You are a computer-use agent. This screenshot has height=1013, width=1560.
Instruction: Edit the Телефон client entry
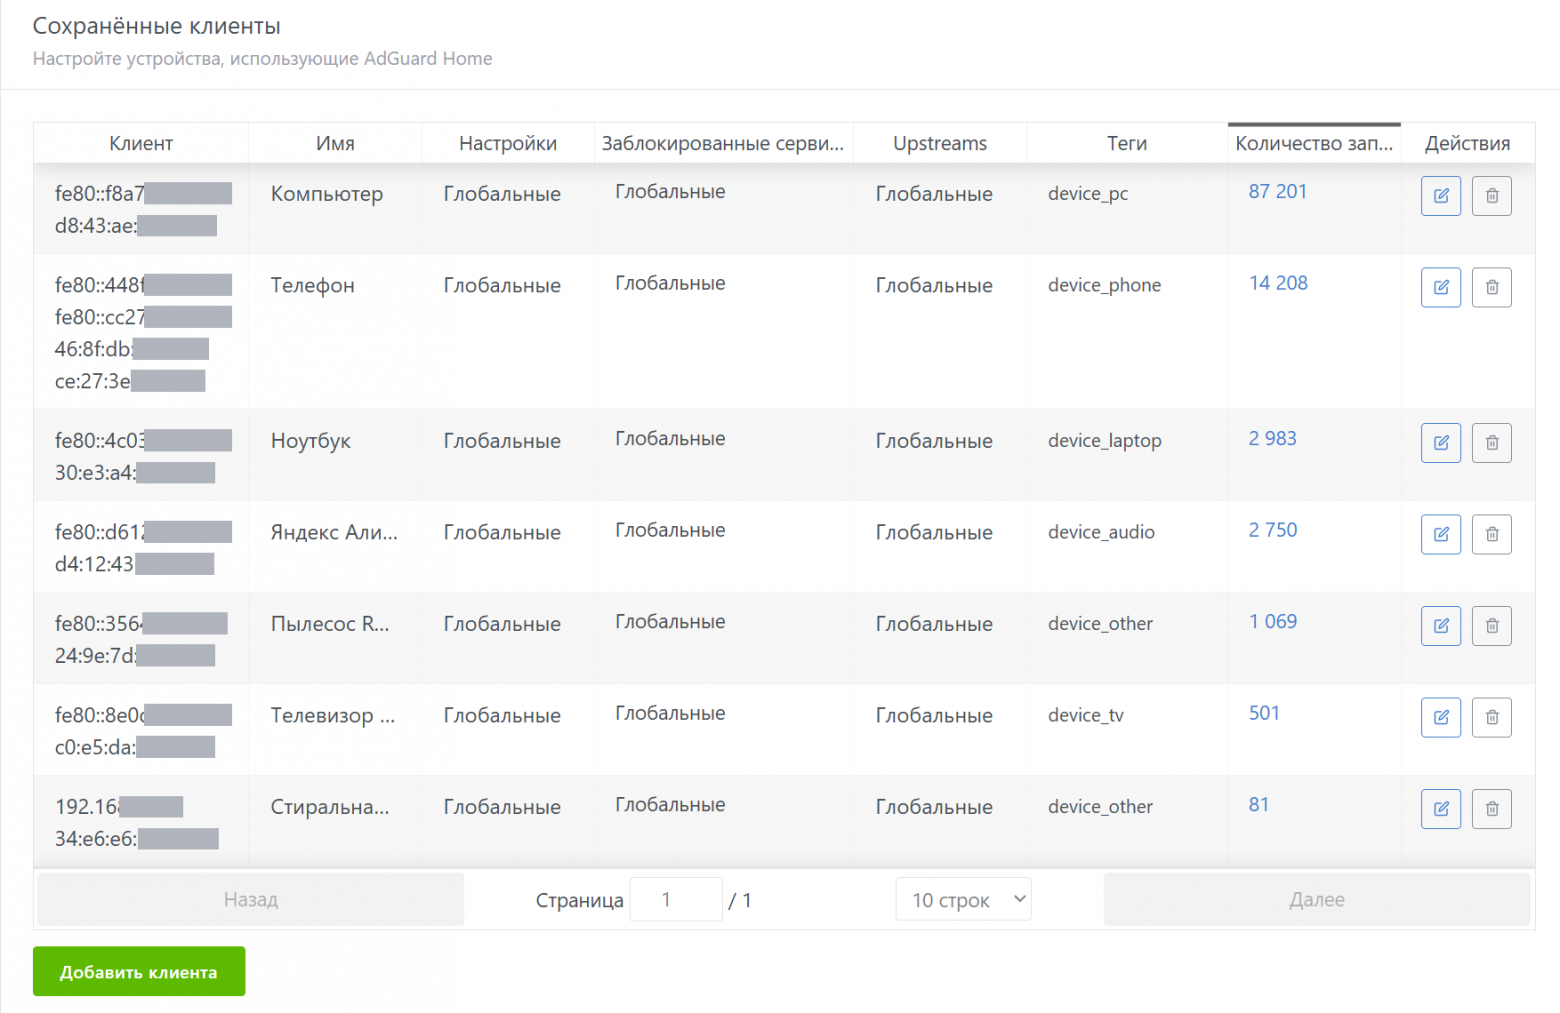point(1441,287)
